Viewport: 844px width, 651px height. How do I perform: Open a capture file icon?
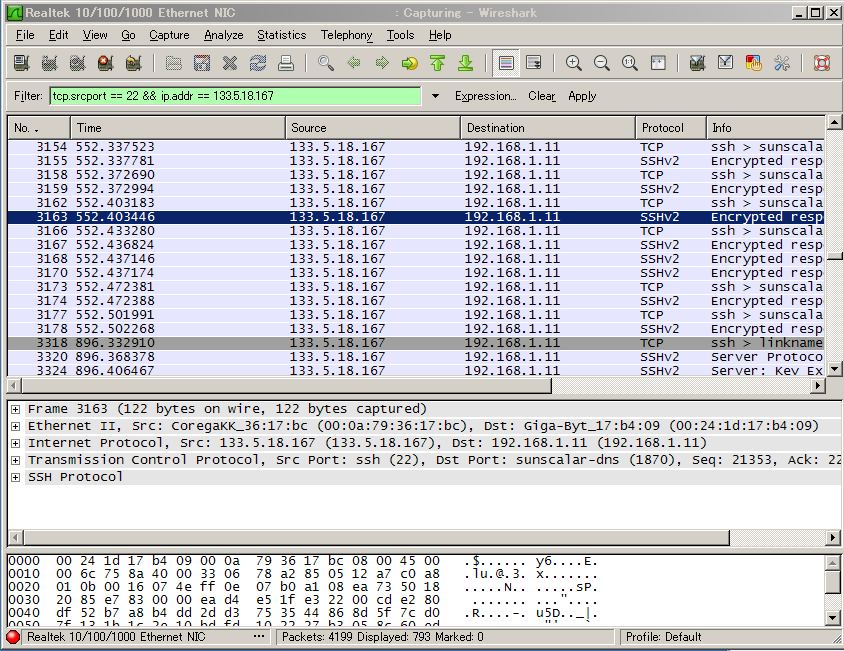click(173, 63)
